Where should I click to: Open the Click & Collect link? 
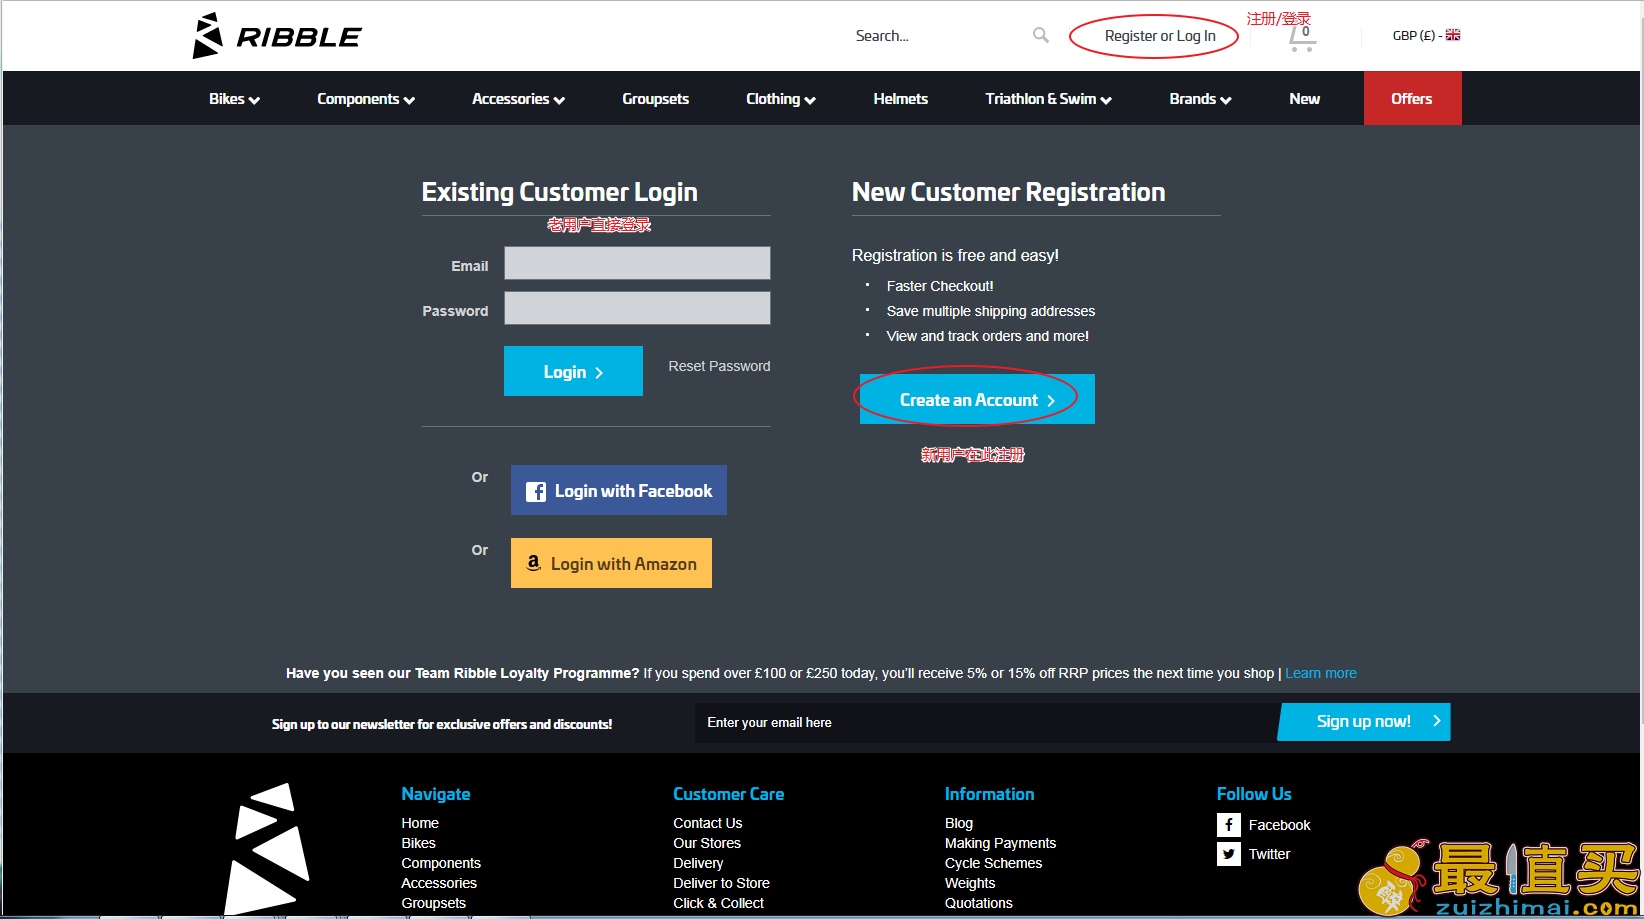pyautogui.click(x=718, y=903)
